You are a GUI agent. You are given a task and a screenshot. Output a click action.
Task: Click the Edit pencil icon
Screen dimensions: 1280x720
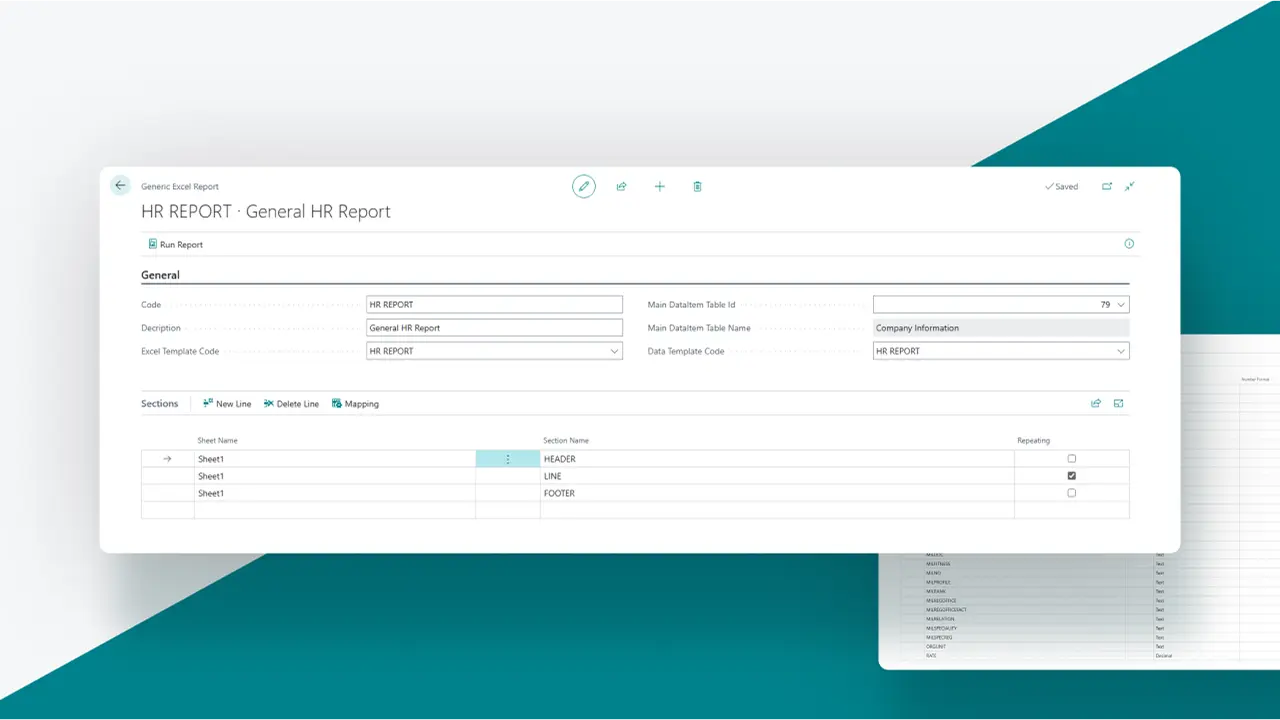pyautogui.click(x=584, y=186)
